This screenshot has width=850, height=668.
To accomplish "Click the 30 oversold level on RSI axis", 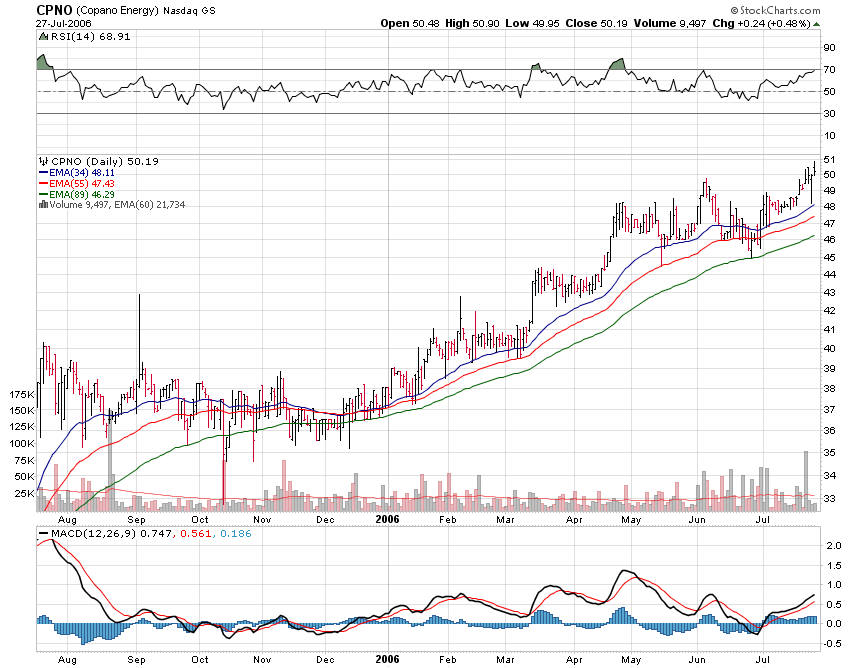I will 829,114.
